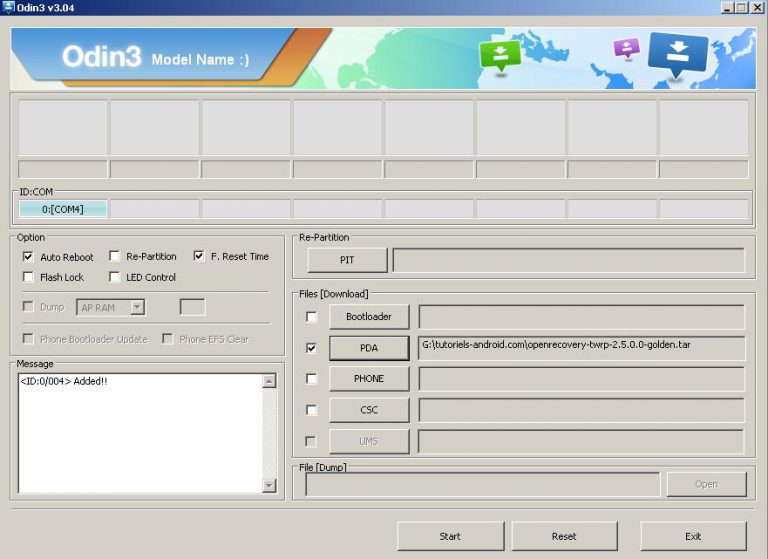This screenshot has height=559, width=768.
Task: Uncheck the PDA file checkbox
Action: point(311,348)
